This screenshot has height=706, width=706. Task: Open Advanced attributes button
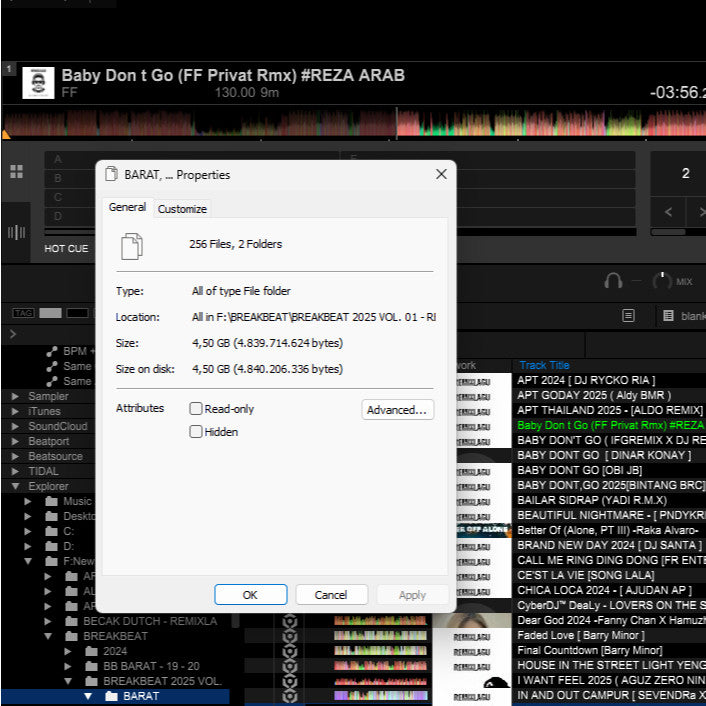pos(397,410)
